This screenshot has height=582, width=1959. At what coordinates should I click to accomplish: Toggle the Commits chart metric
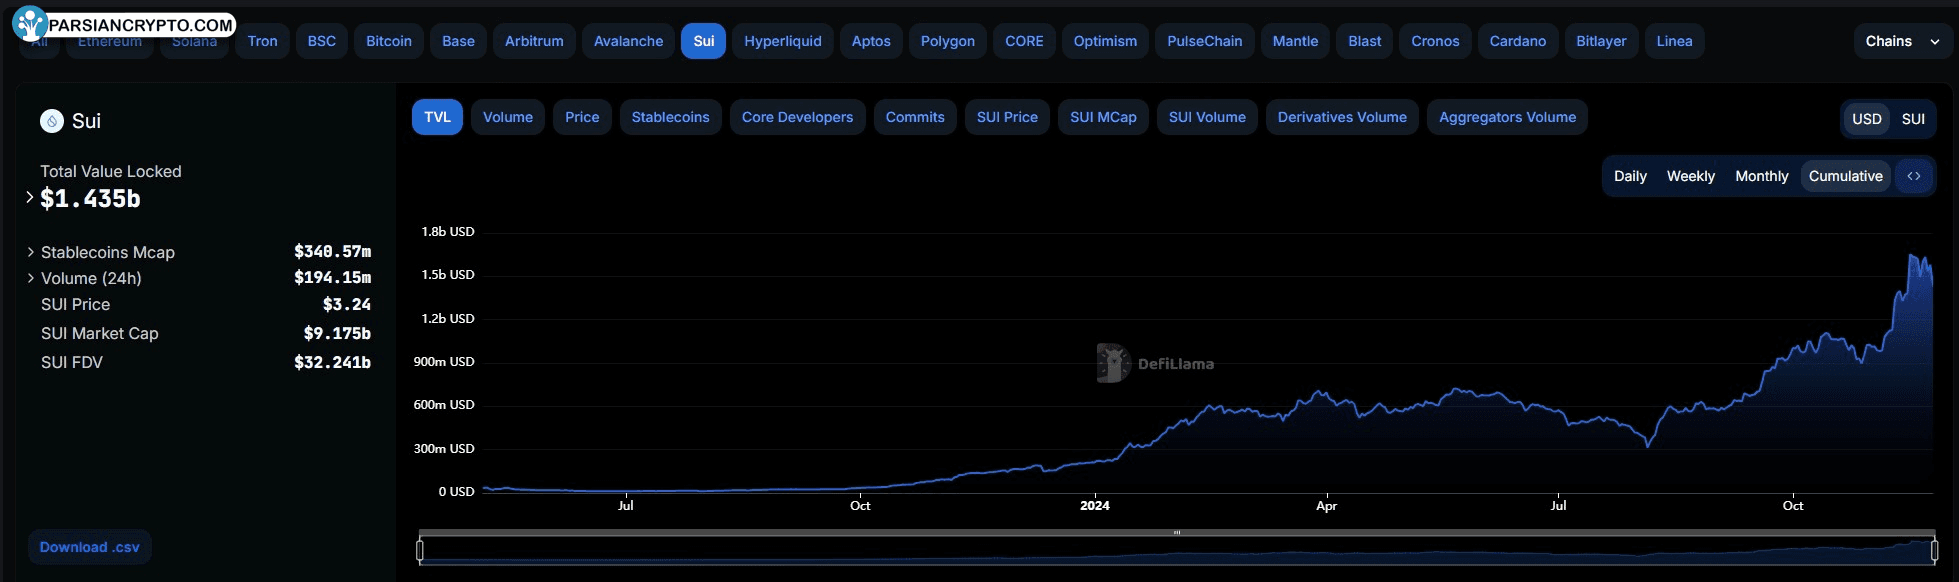(x=915, y=117)
